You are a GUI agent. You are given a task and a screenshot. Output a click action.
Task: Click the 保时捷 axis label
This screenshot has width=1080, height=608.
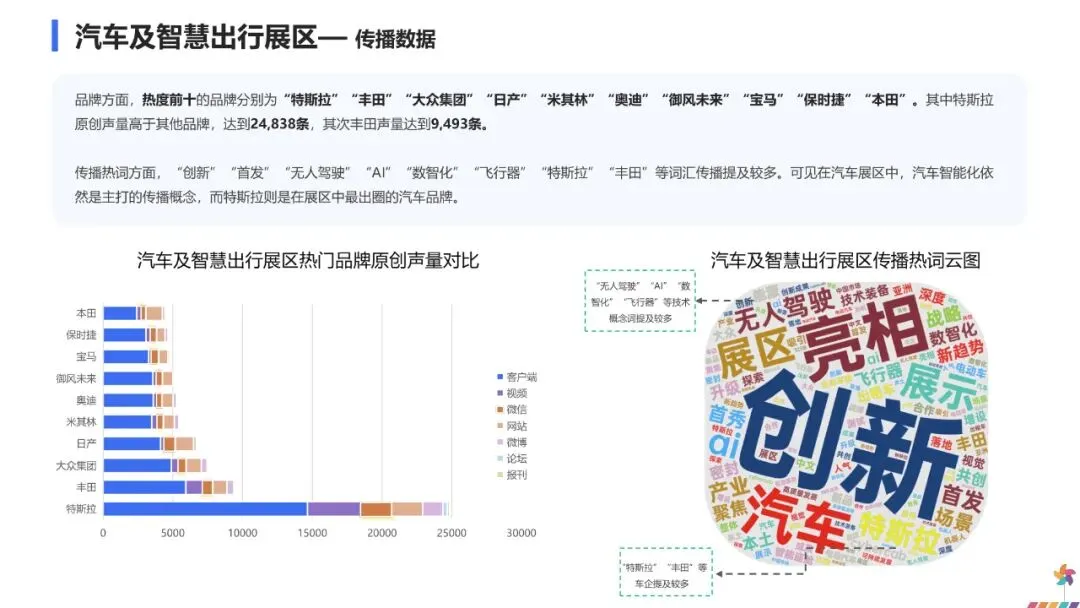pos(81,335)
